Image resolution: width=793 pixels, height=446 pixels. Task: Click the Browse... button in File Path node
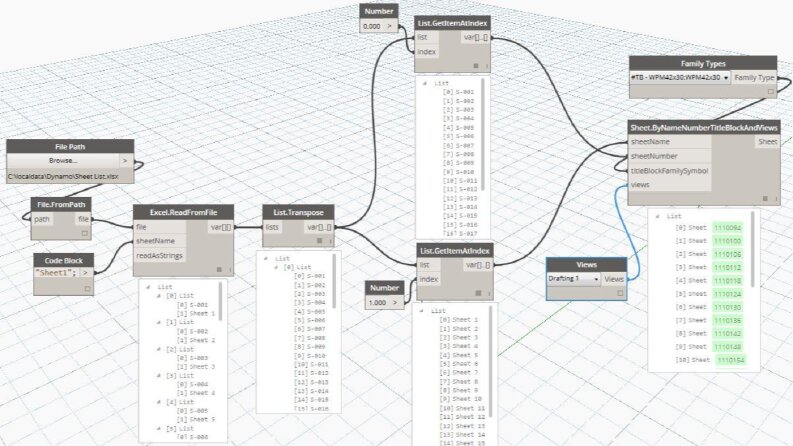pyautogui.click(x=63, y=161)
